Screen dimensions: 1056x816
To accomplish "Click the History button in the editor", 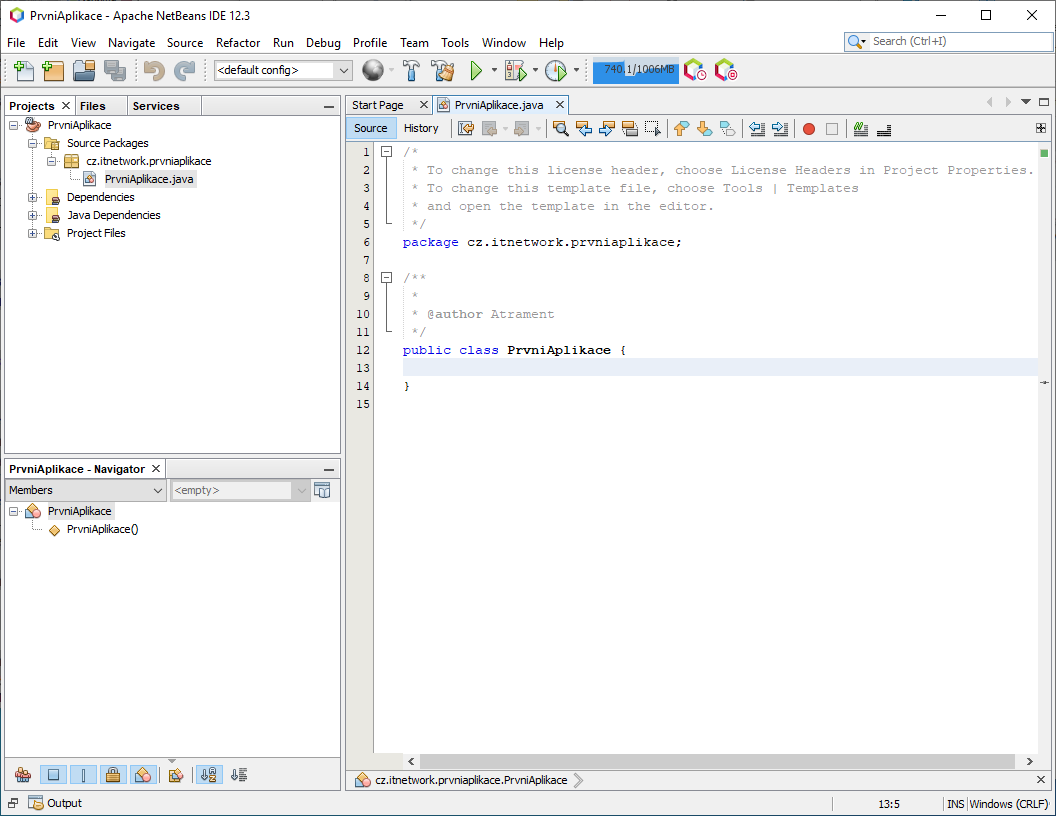I will pos(422,128).
